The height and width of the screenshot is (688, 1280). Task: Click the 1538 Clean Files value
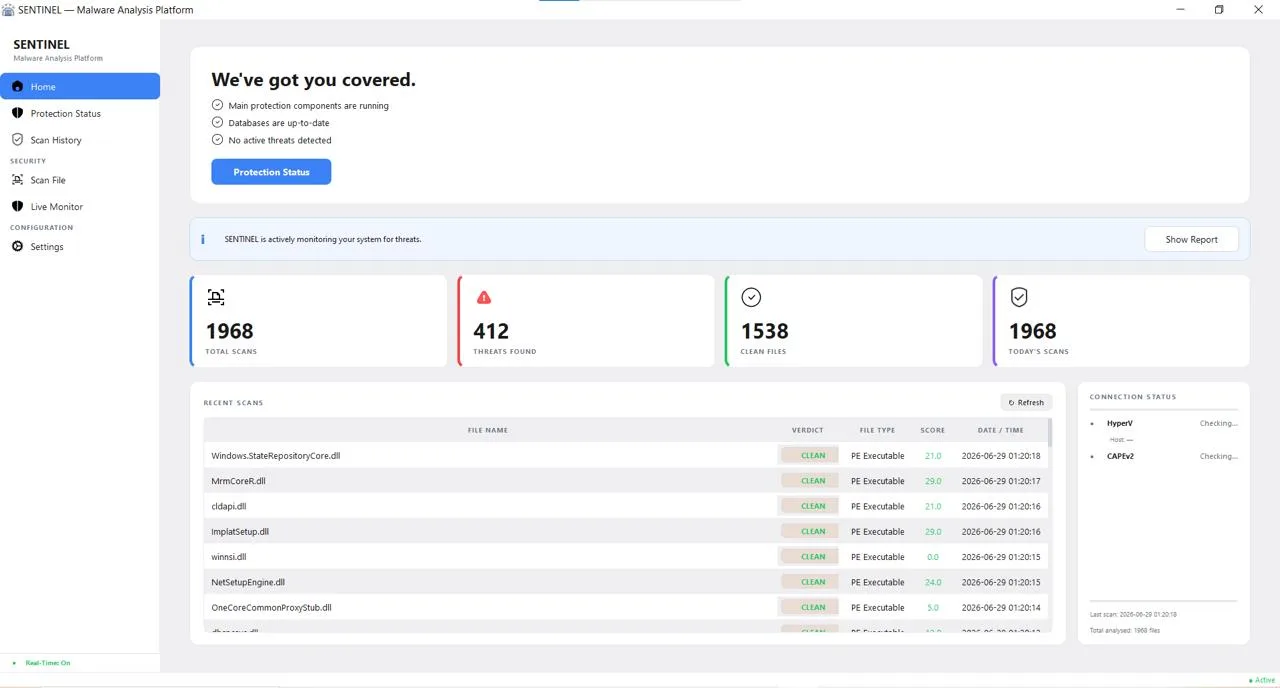click(764, 331)
